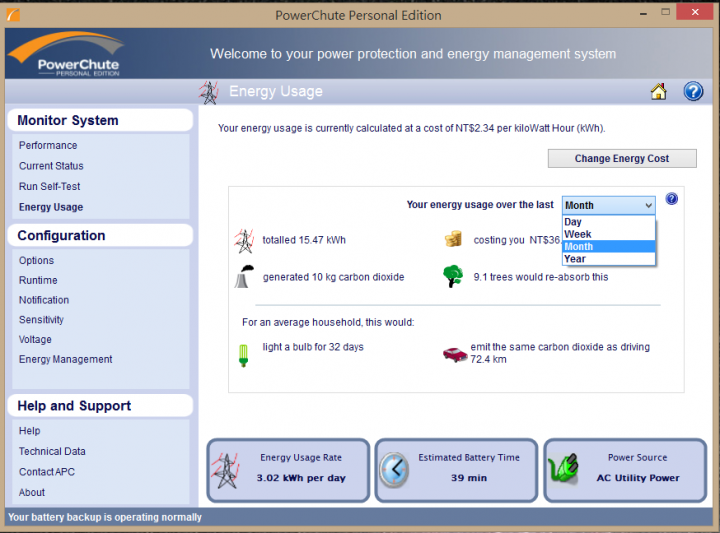The height and width of the screenshot is (533, 720).
Task: Open Performance in Monitor System
Action: pyautogui.click(x=48, y=146)
